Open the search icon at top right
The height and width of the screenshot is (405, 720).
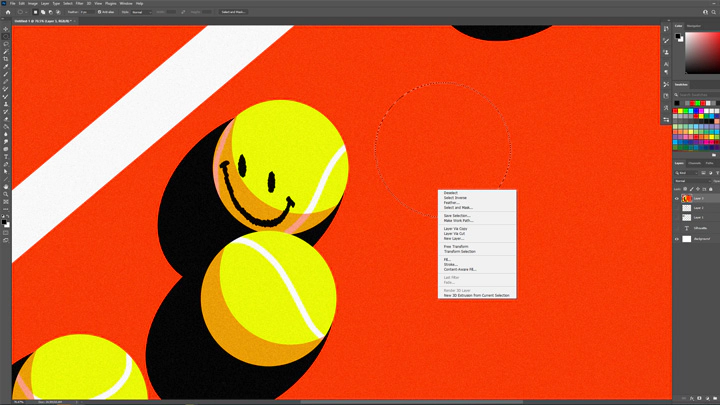click(x=714, y=12)
